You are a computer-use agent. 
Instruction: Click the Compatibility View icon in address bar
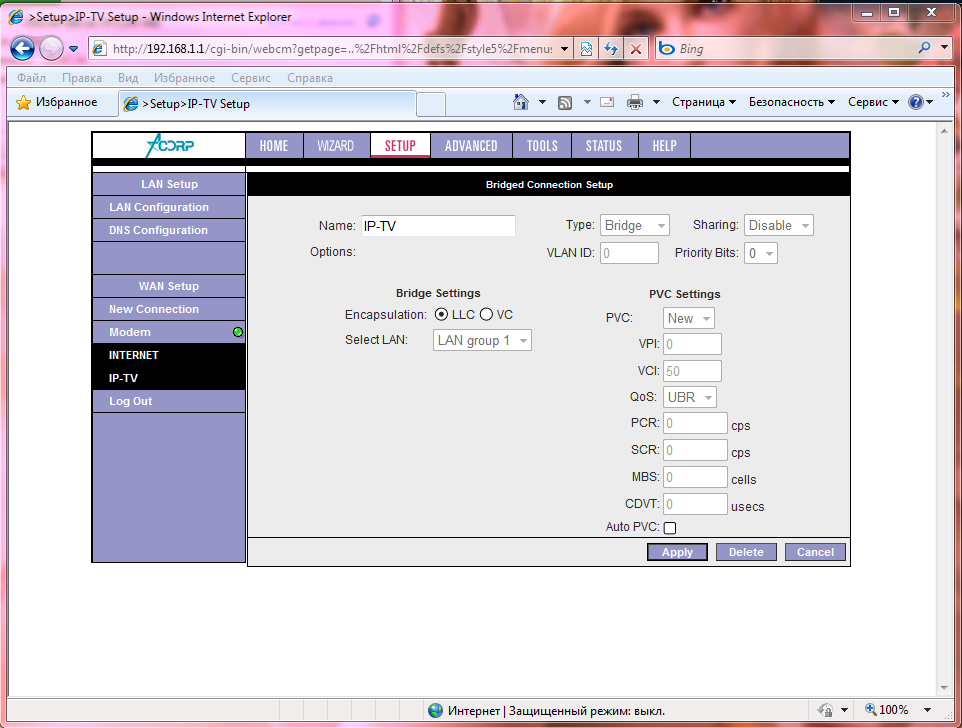click(587, 49)
